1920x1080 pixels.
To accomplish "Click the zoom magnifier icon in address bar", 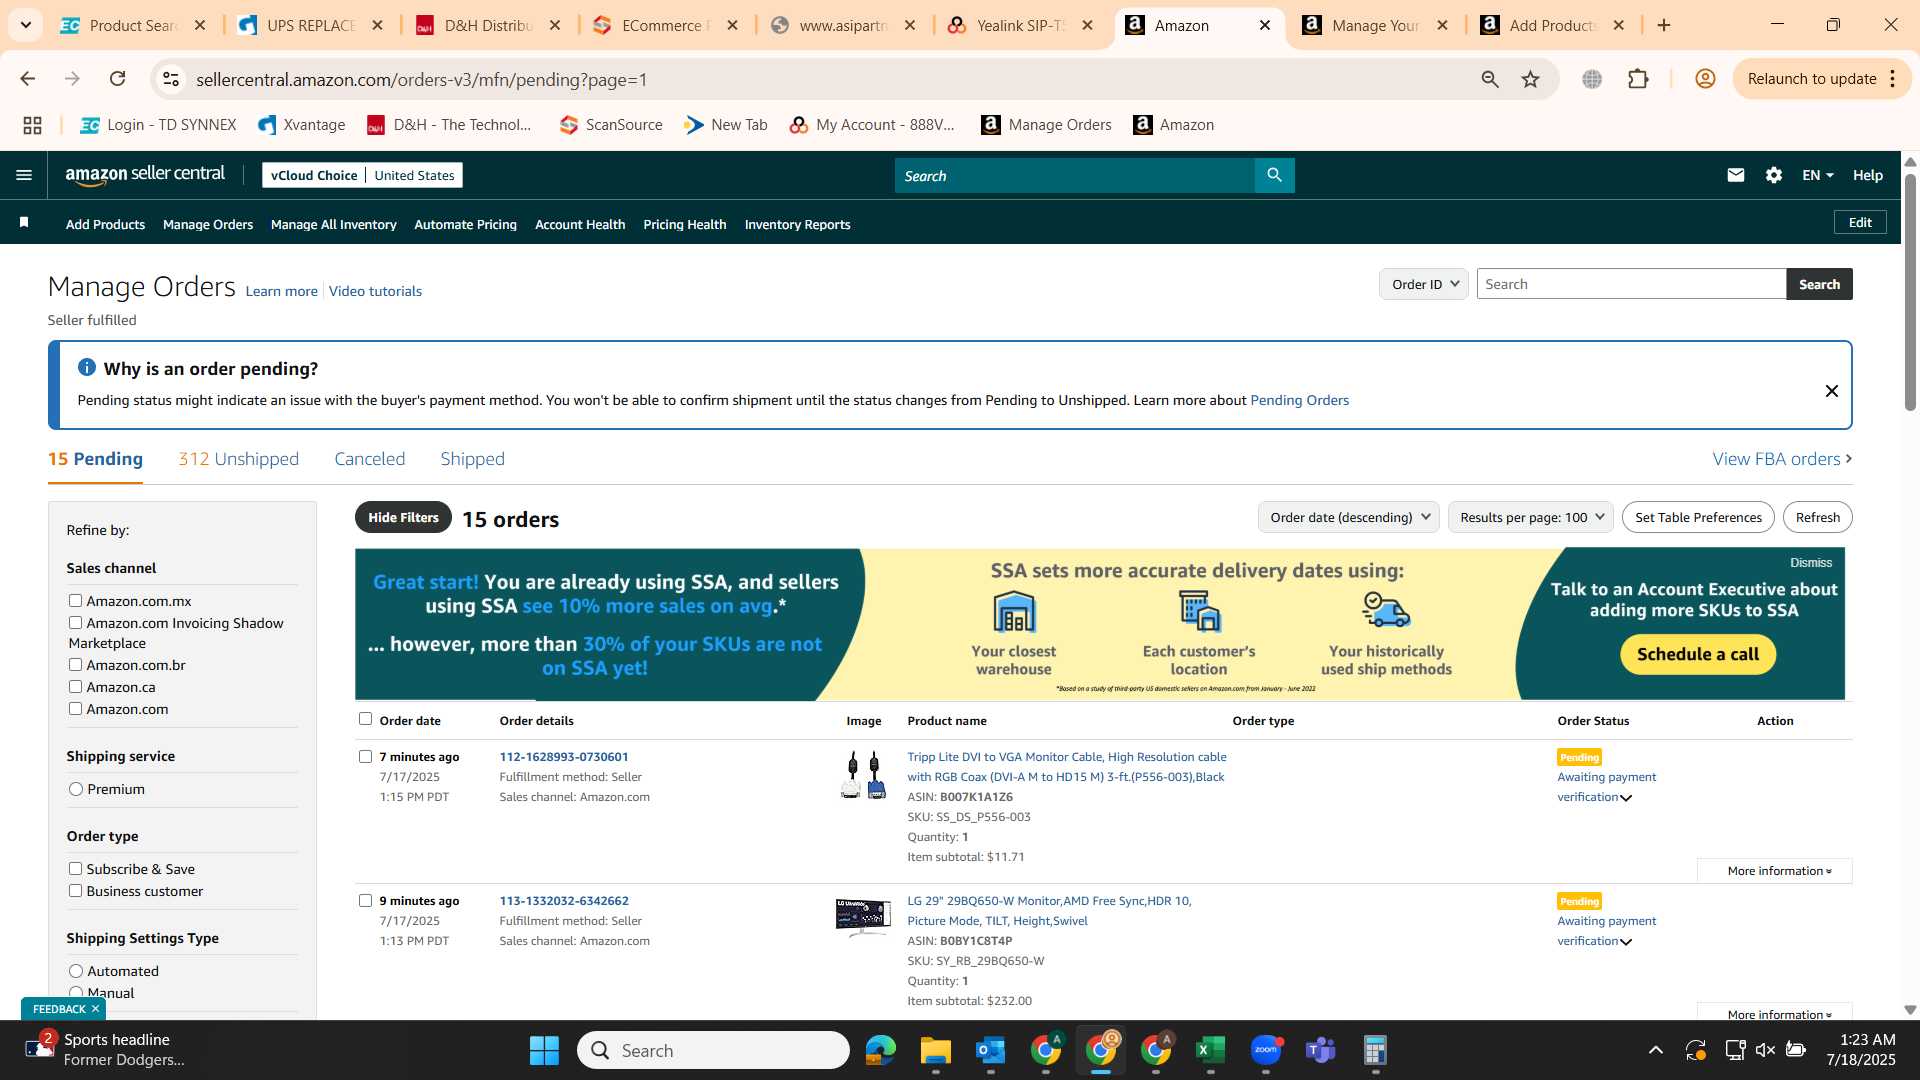I will point(1490,79).
